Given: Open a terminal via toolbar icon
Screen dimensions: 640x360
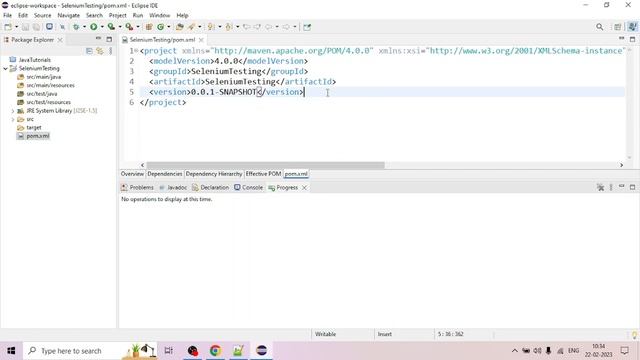Looking at the screenshot, I should pyautogui.click(x=49, y=27).
